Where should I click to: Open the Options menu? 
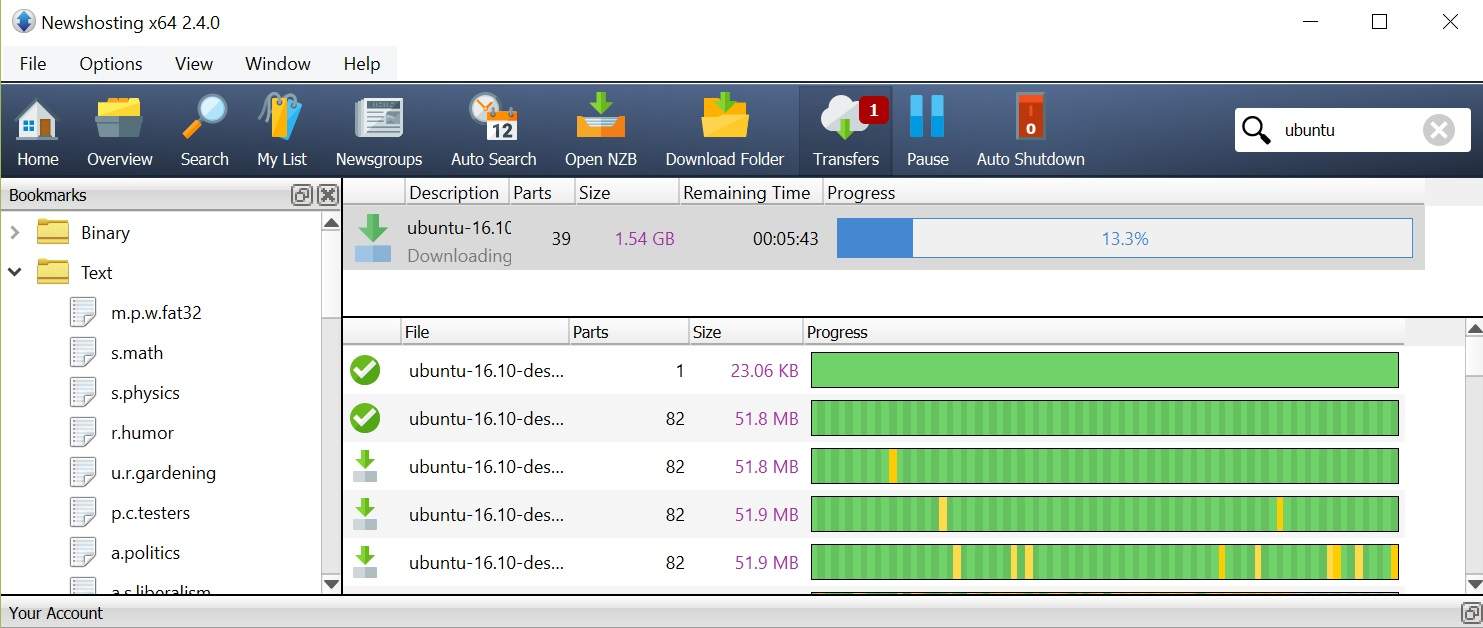[x=110, y=64]
